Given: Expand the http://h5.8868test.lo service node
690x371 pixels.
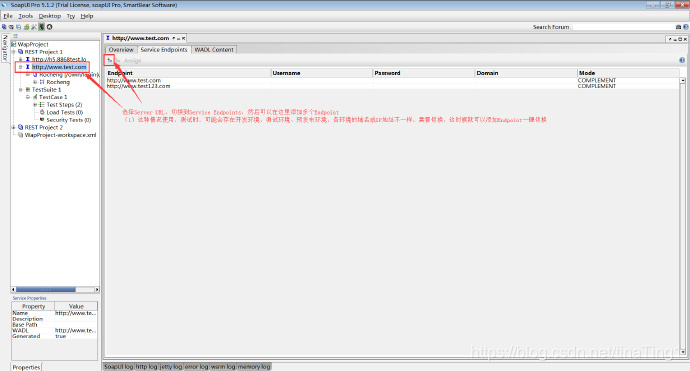Looking at the screenshot, I should [x=20, y=59].
